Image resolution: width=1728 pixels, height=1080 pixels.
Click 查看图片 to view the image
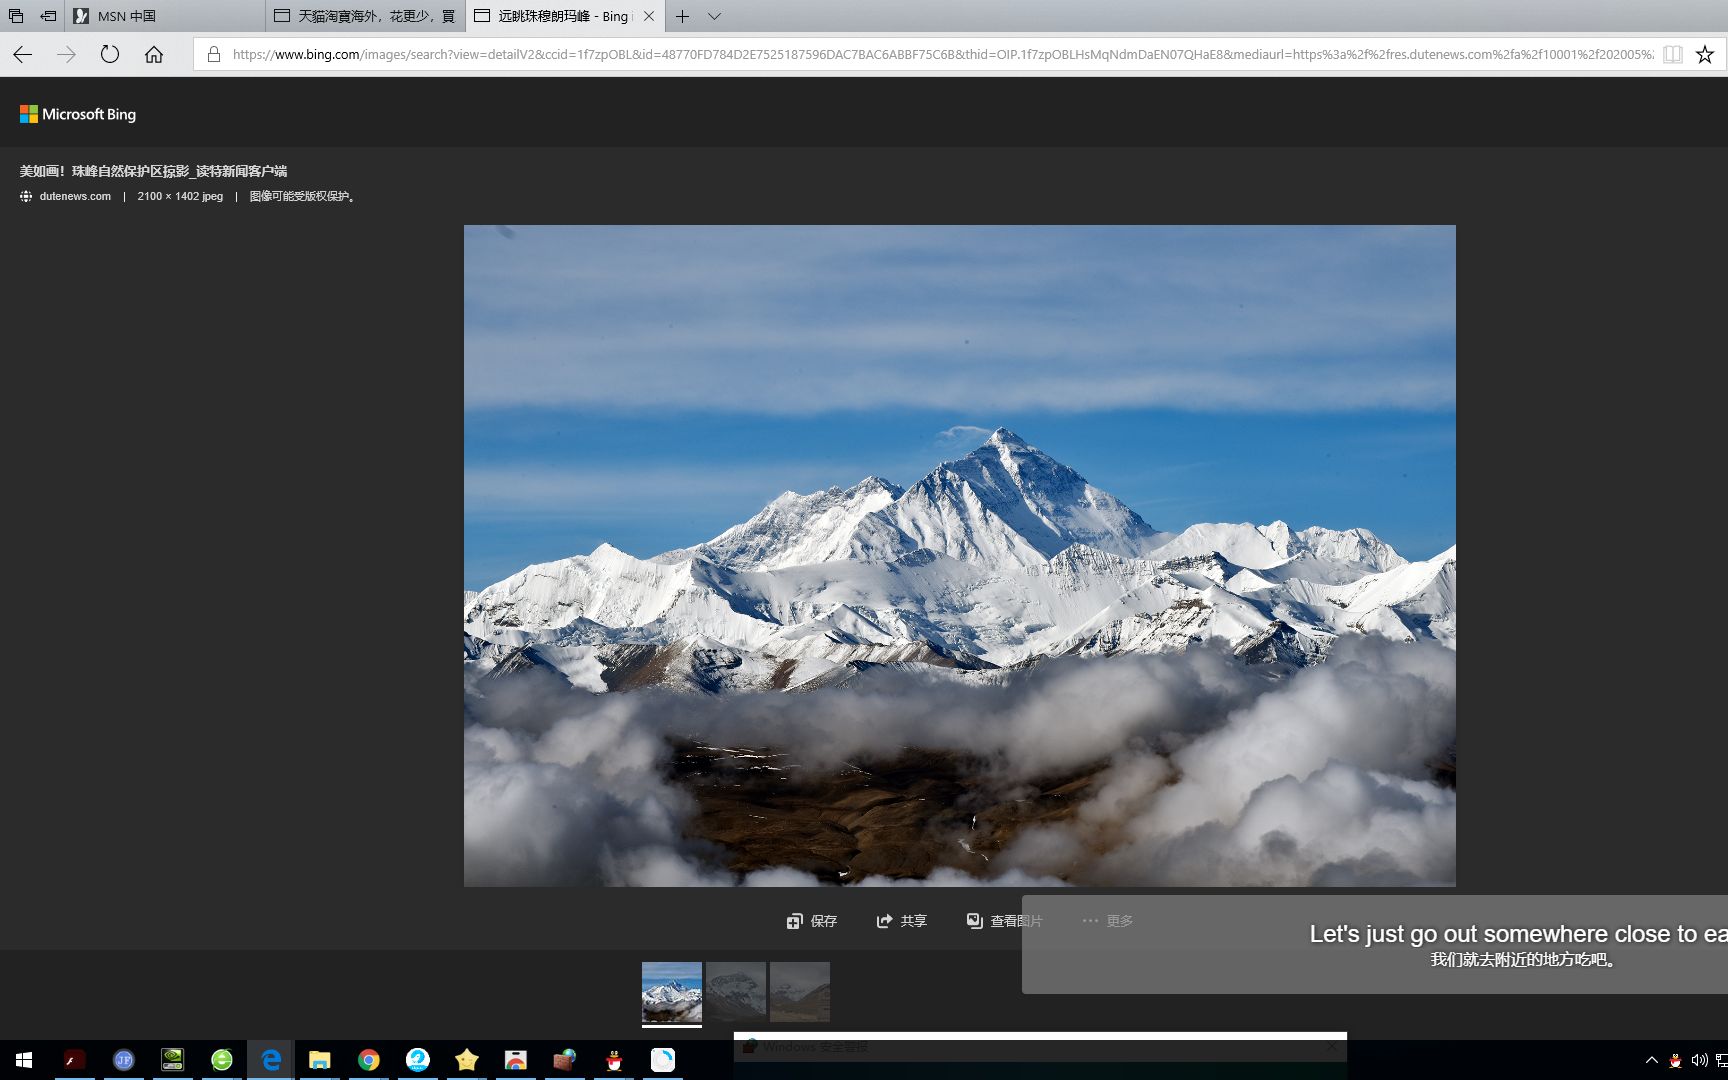[x=1004, y=921]
